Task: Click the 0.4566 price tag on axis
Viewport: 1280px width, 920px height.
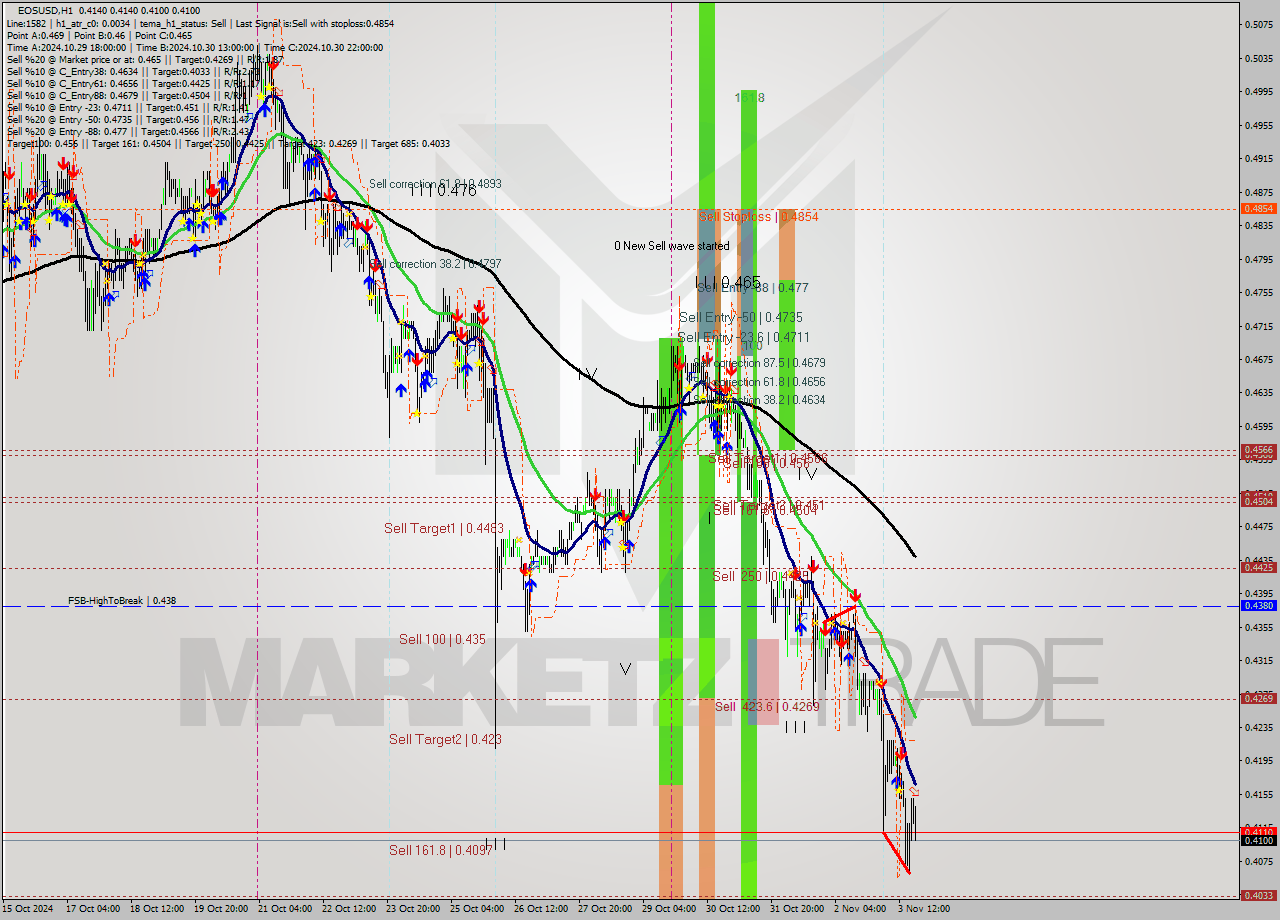Action: (1258, 450)
